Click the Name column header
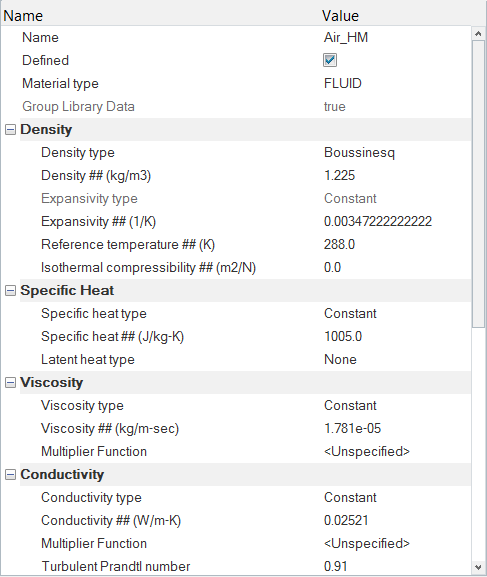The image size is (487, 577). (23, 16)
